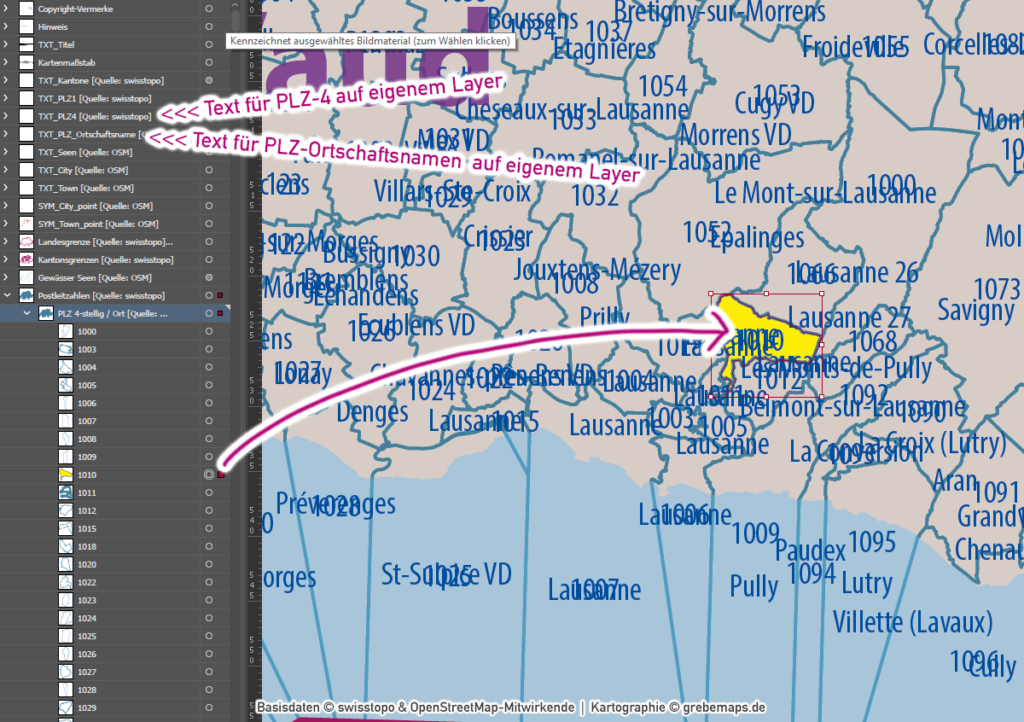This screenshot has height=722, width=1024.
Task: Collapse the Postleitzahlen layer
Action: click(x=8, y=296)
